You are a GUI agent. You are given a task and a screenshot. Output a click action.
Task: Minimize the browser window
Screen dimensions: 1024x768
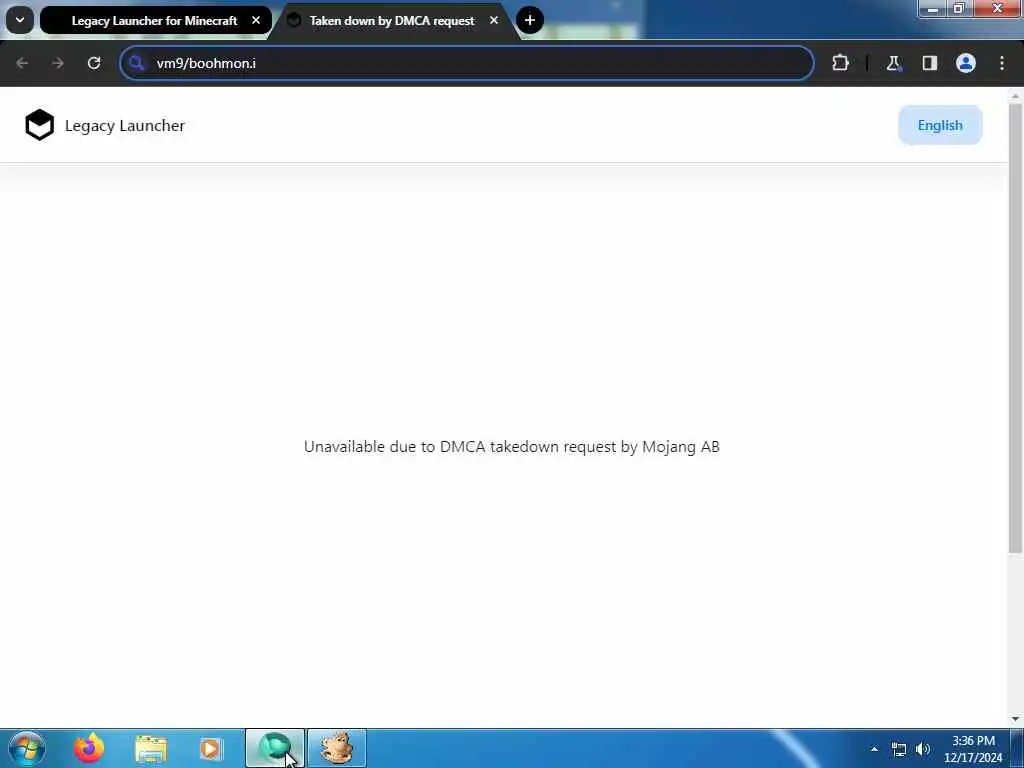point(933,8)
